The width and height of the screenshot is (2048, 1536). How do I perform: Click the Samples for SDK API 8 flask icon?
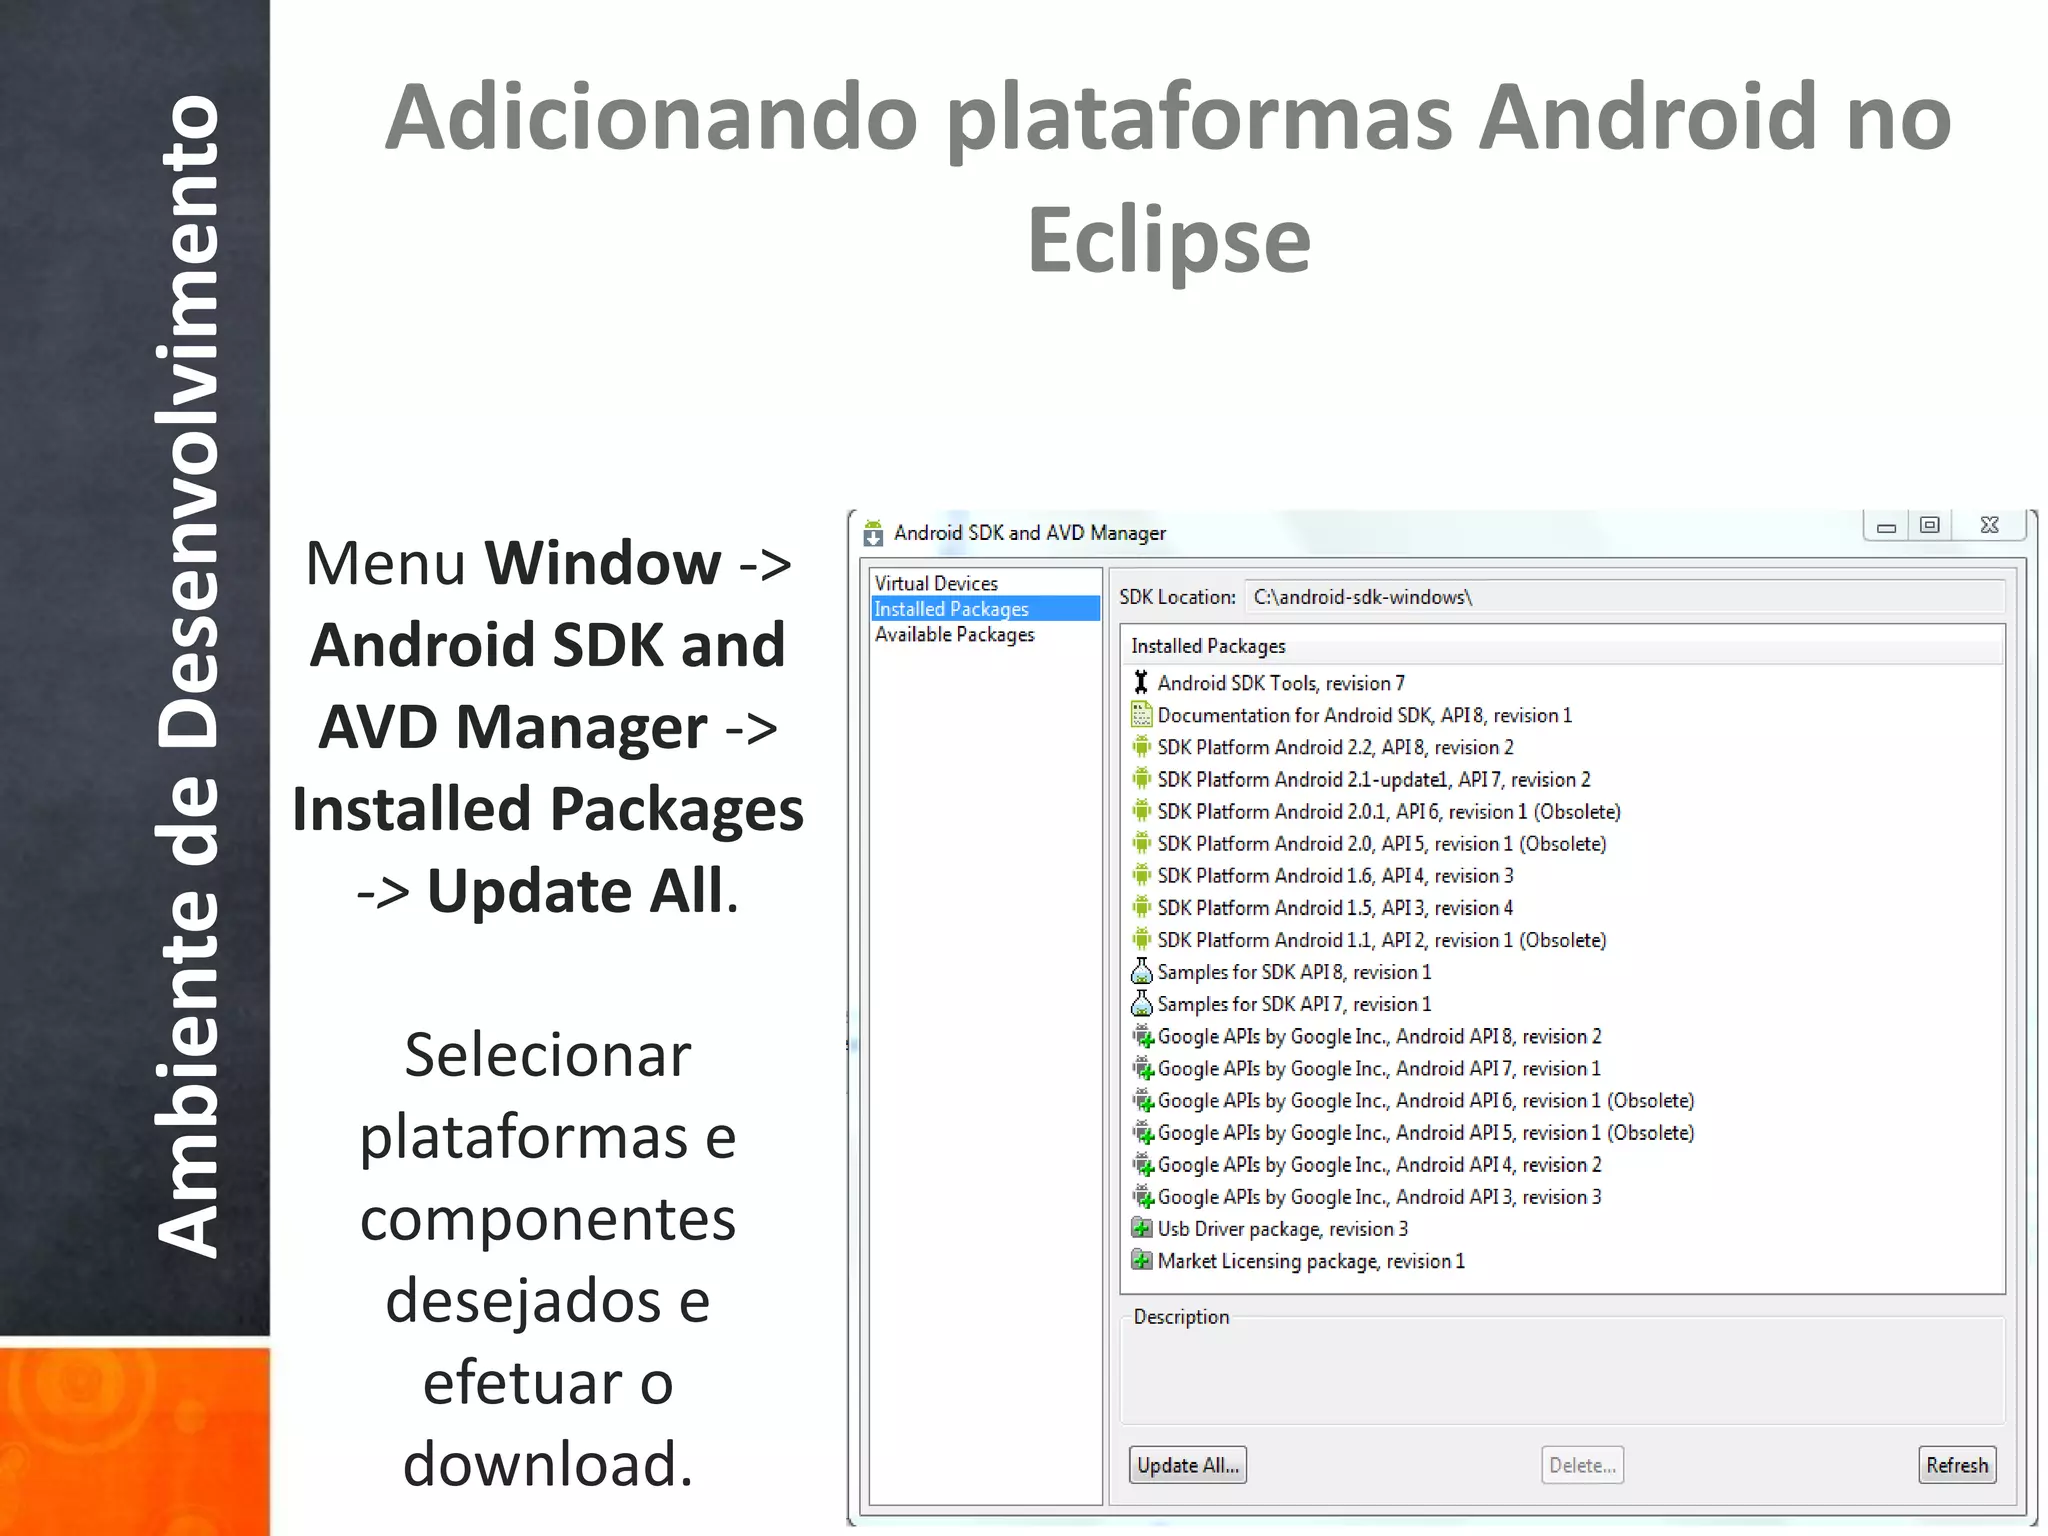(x=1141, y=971)
